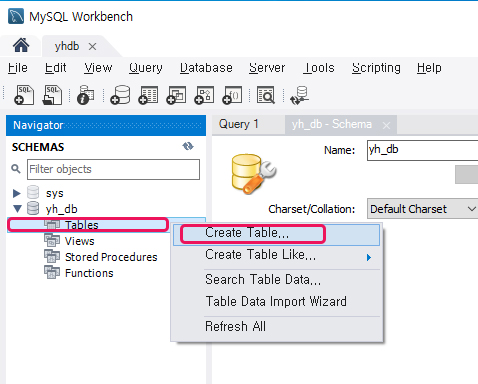Image resolution: width=478 pixels, height=384 pixels.
Task: Click the Views folder icon
Action: point(52,240)
